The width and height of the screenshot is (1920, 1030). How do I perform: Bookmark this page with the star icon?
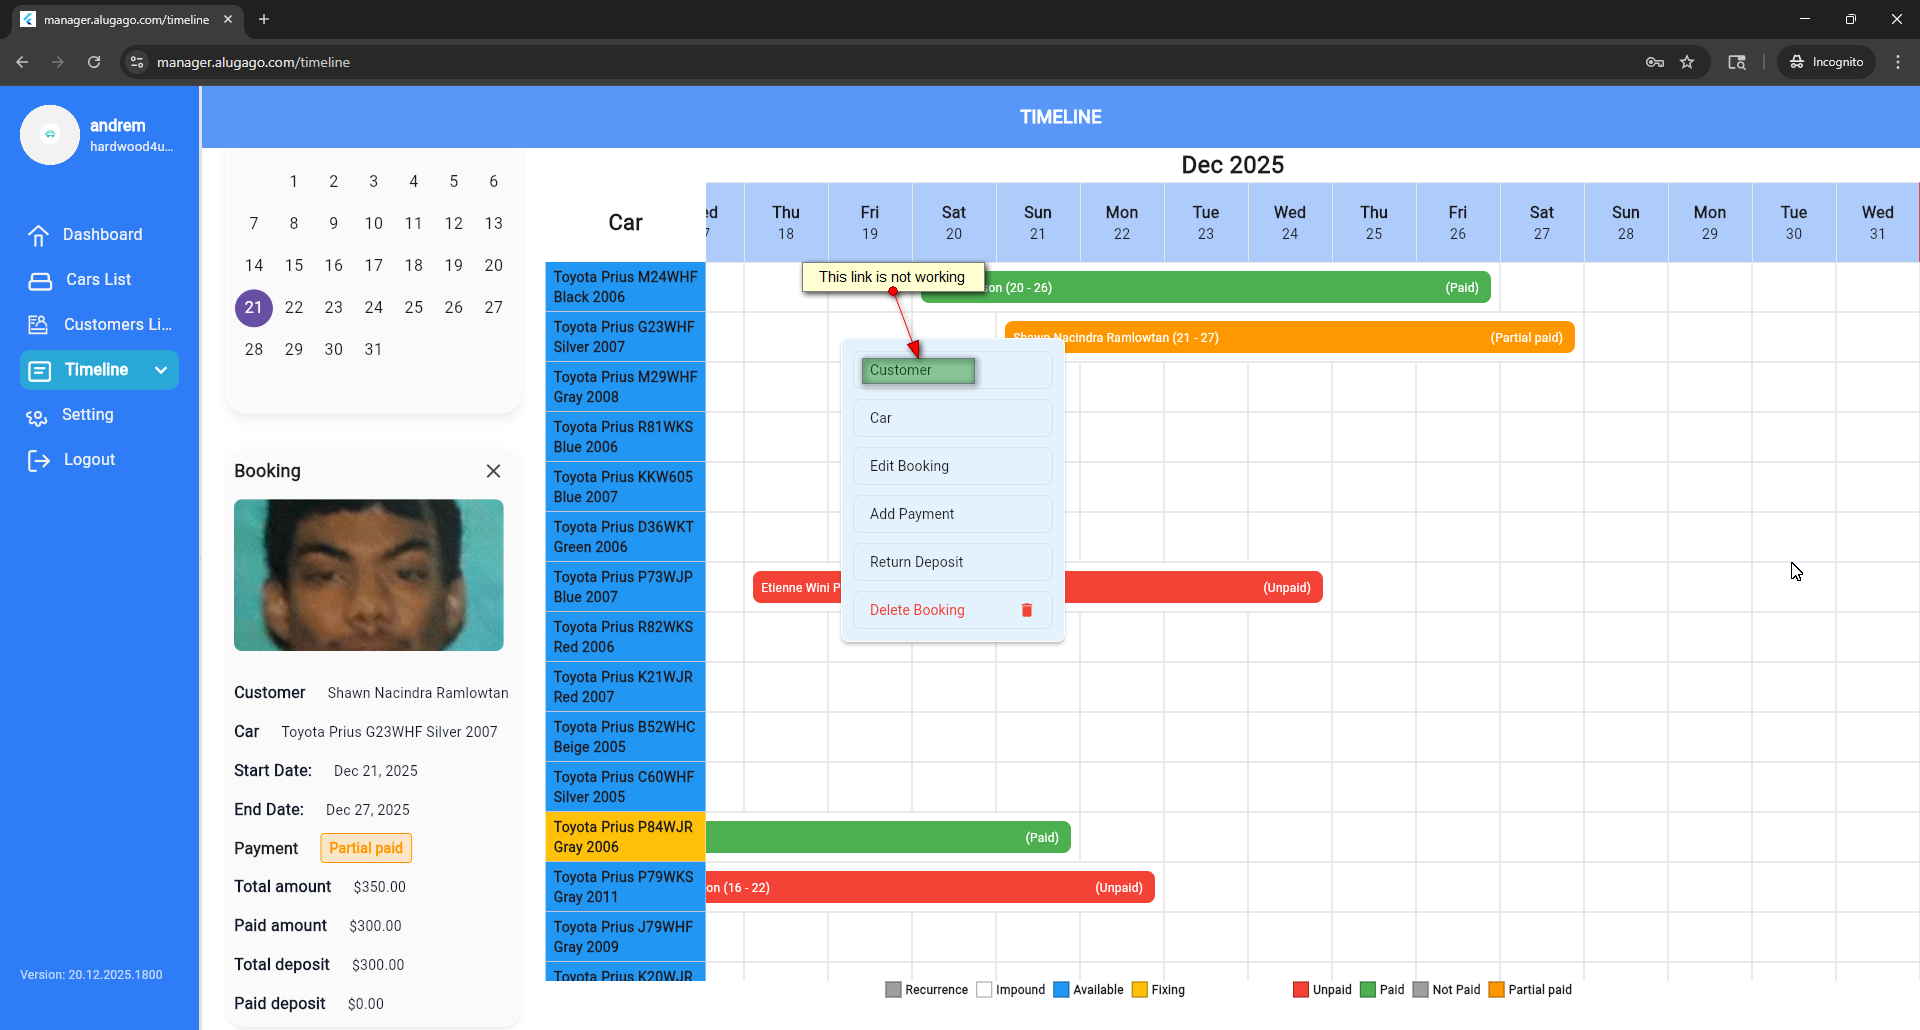1687,62
